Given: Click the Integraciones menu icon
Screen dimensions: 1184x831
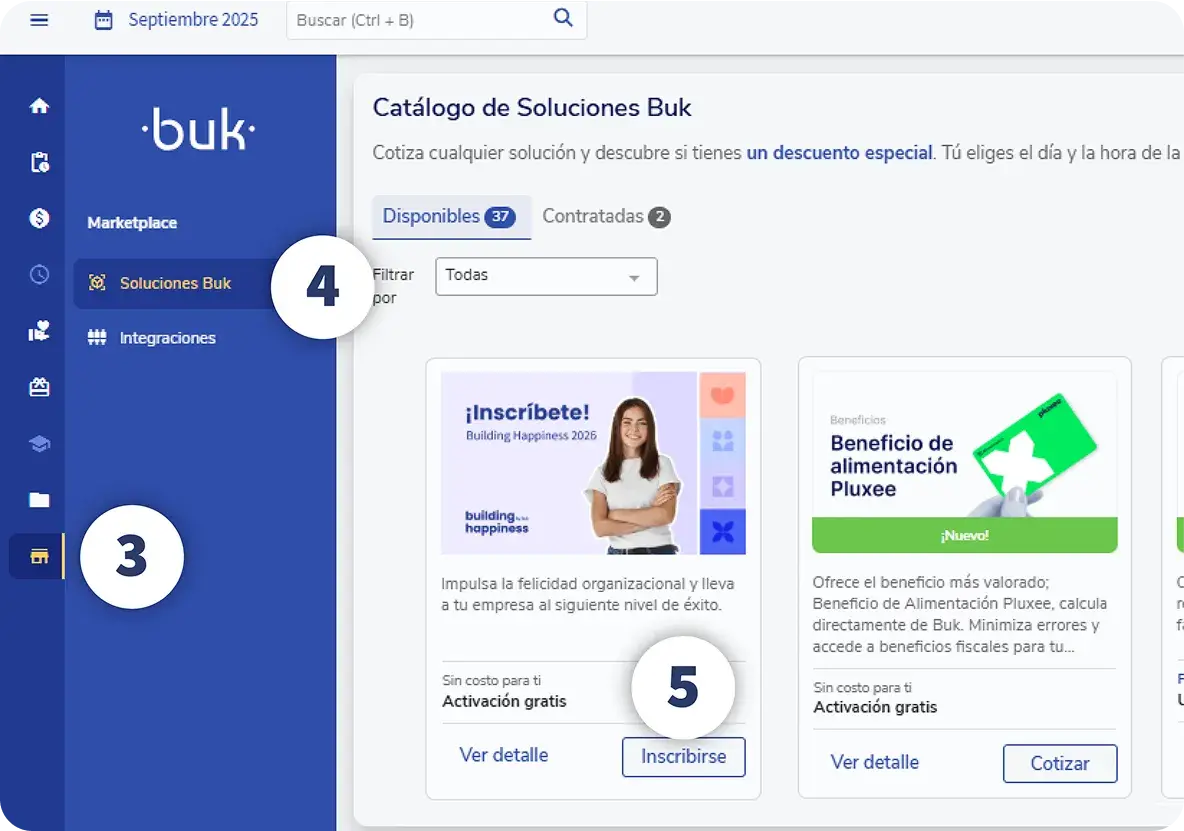Looking at the screenshot, I should coord(97,337).
